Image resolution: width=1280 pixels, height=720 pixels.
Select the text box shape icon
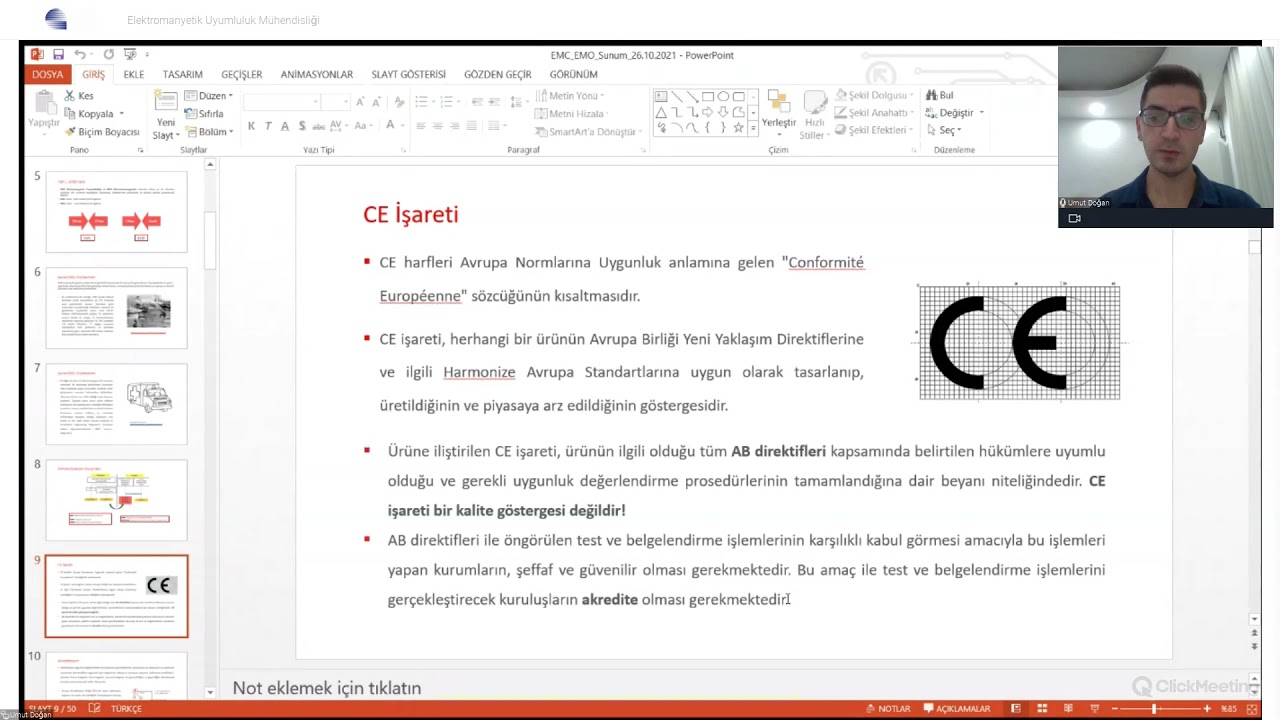(661, 97)
